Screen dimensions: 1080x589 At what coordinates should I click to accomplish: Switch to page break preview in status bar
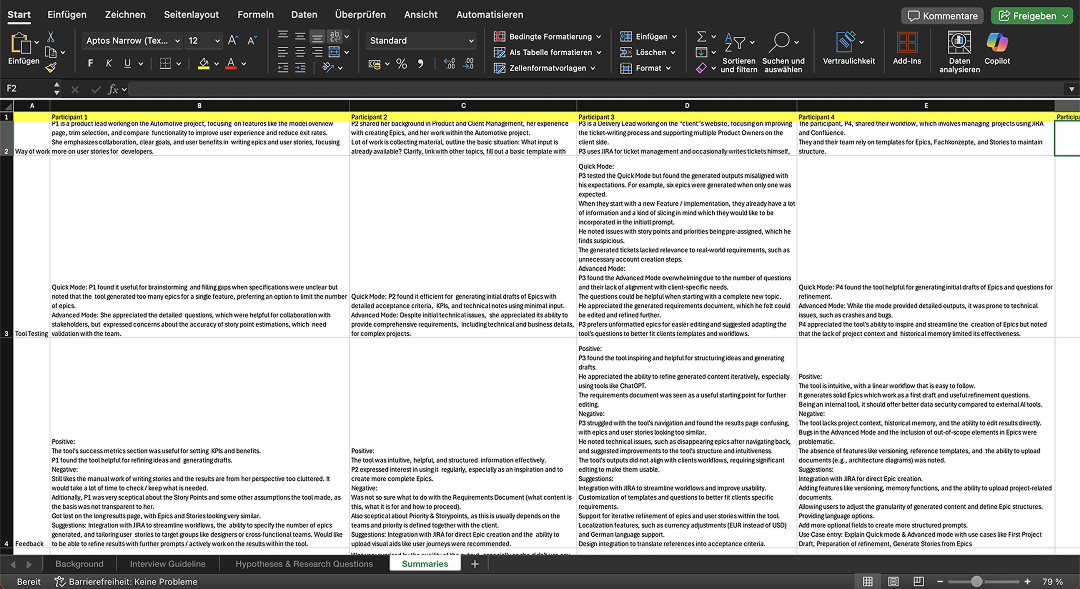pyautogui.click(x=918, y=582)
